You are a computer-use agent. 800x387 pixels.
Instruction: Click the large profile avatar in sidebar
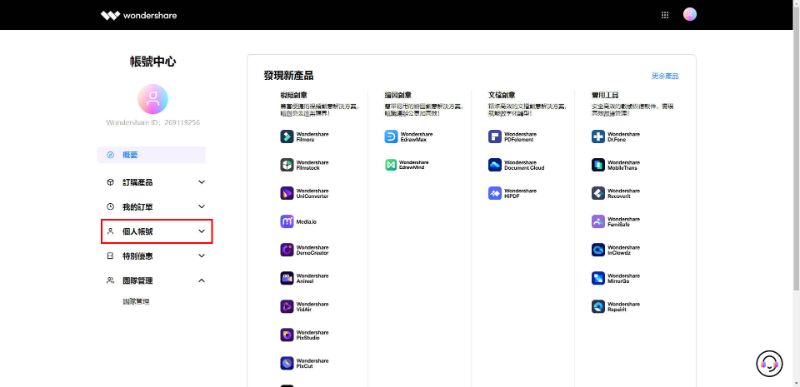click(153, 99)
